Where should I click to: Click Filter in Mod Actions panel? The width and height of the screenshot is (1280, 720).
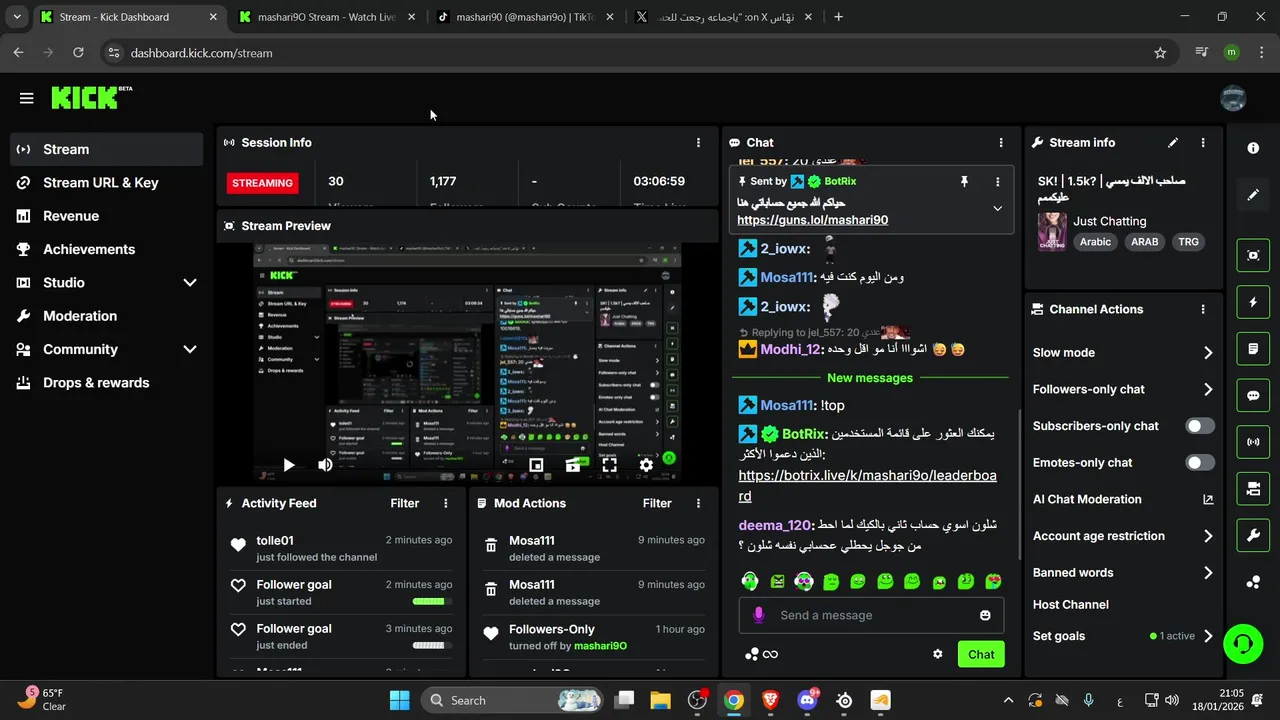pyautogui.click(x=657, y=503)
